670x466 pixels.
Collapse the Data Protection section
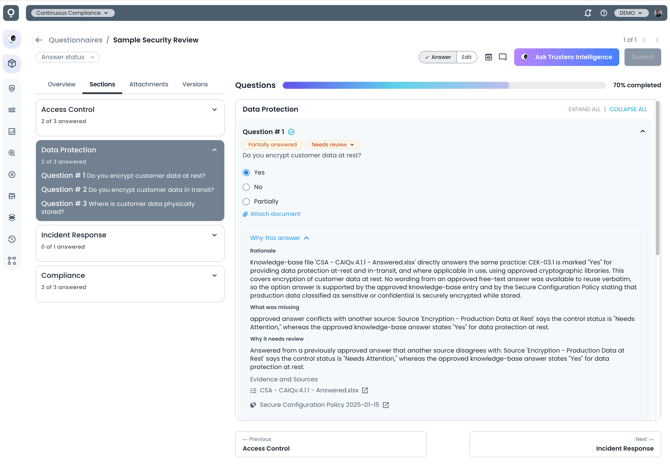[x=215, y=150]
